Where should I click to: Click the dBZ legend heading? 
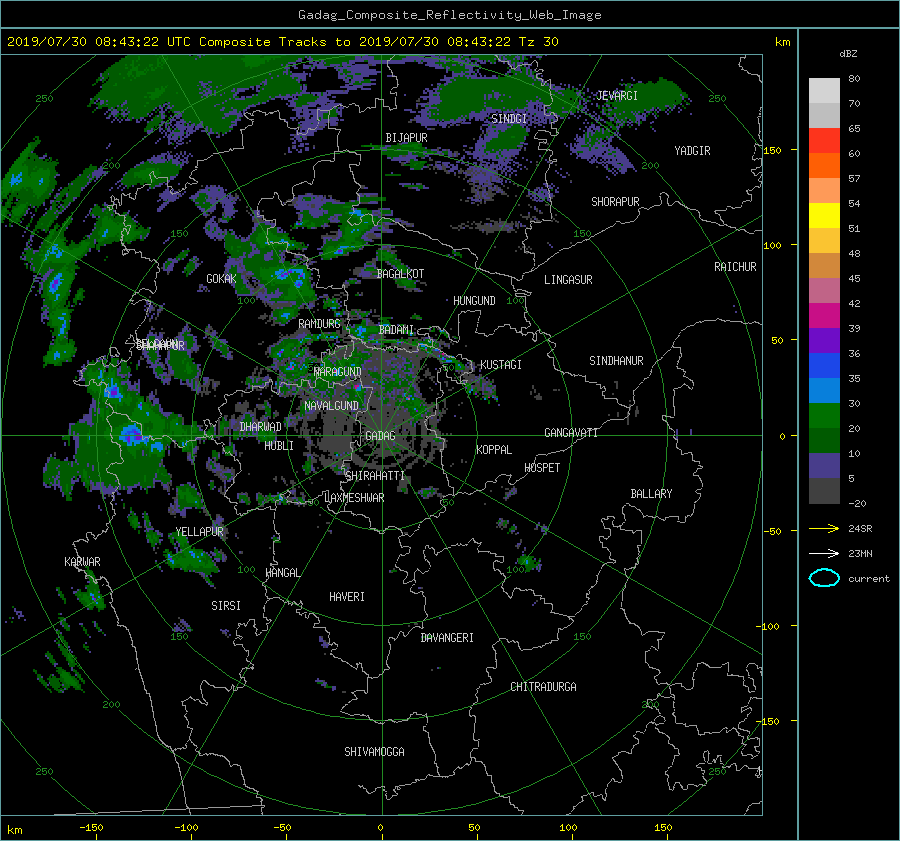coord(848,54)
